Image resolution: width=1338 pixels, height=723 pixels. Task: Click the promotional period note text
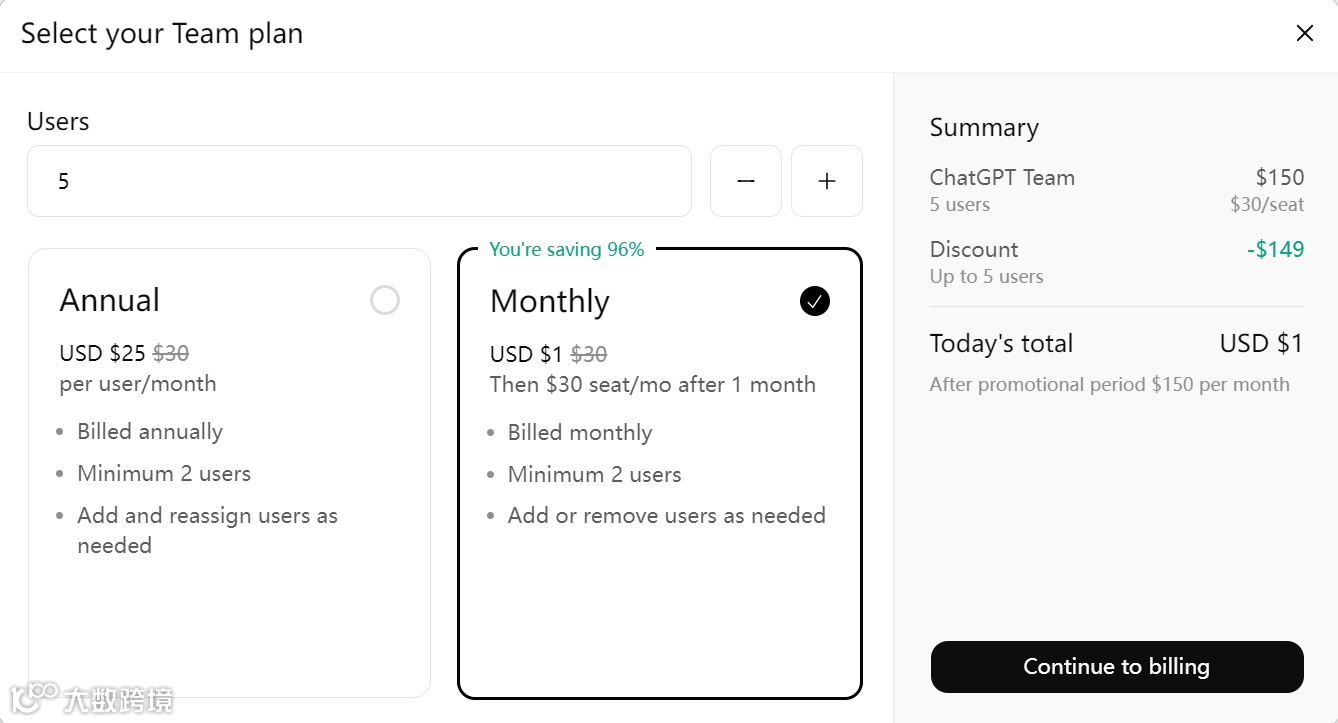point(1109,385)
